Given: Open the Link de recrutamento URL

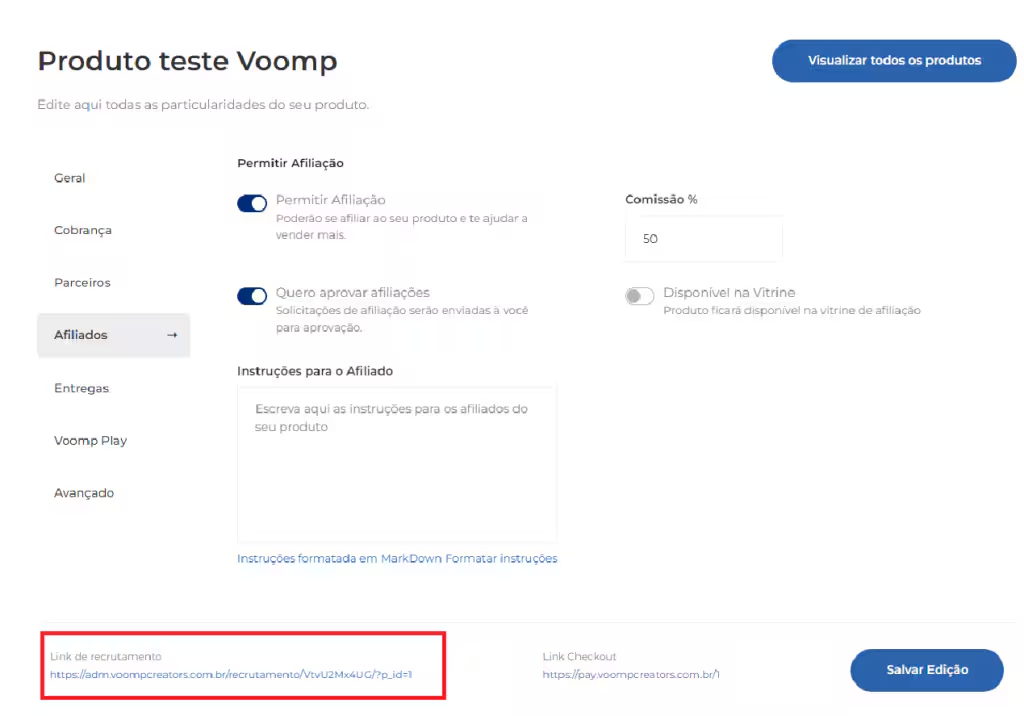Looking at the screenshot, I should pyautogui.click(x=231, y=674).
